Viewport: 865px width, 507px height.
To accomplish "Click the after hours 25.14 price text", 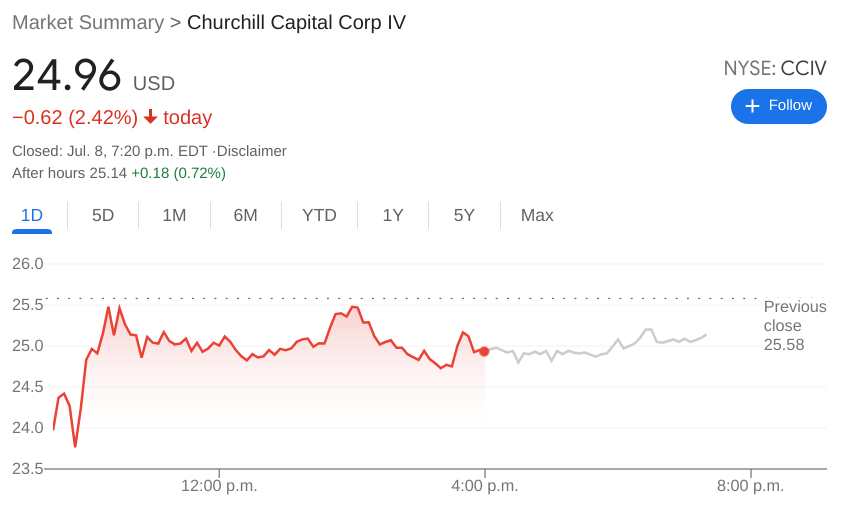I will click(107, 173).
